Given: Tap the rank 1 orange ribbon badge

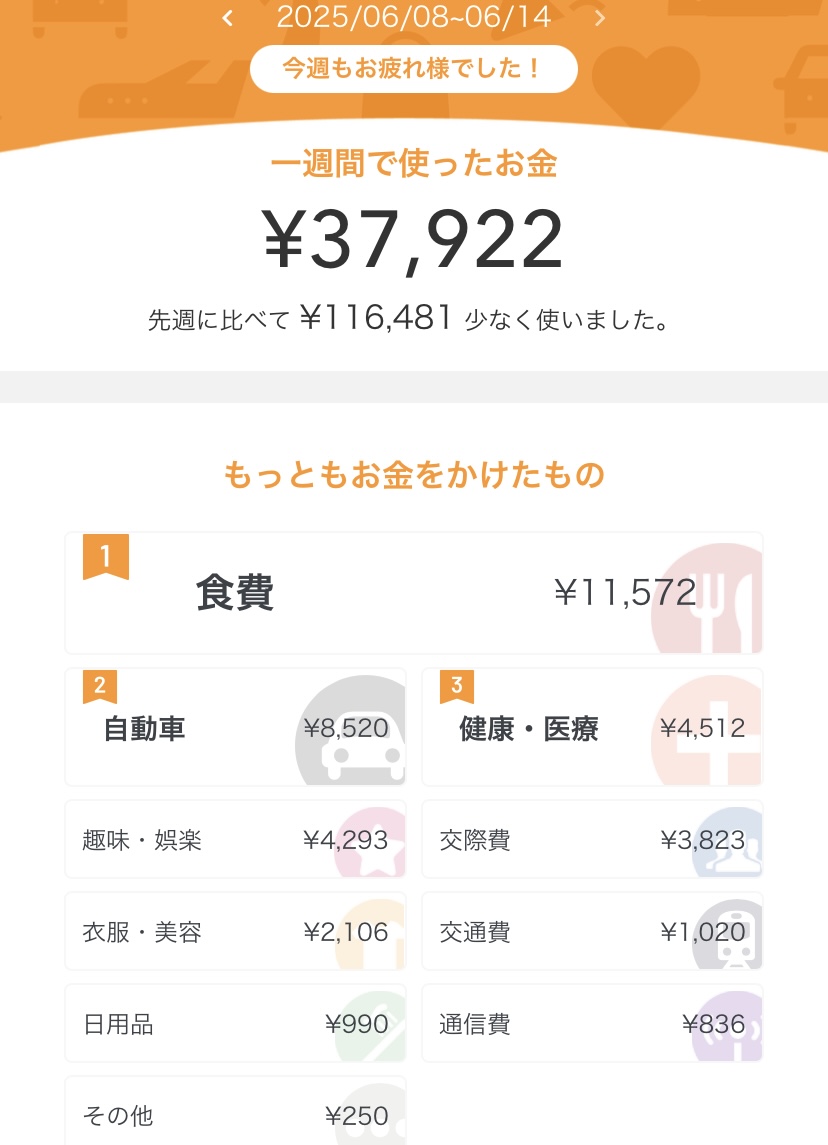Looking at the screenshot, I should pos(105,557).
